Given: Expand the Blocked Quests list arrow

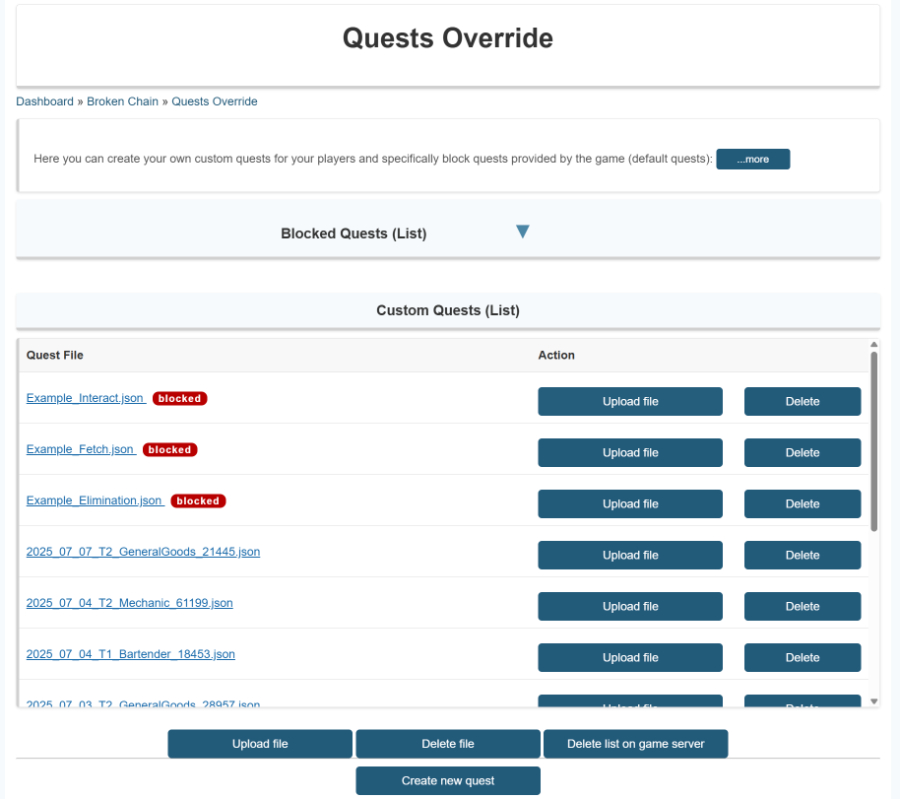Looking at the screenshot, I should (x=521, y=232).
